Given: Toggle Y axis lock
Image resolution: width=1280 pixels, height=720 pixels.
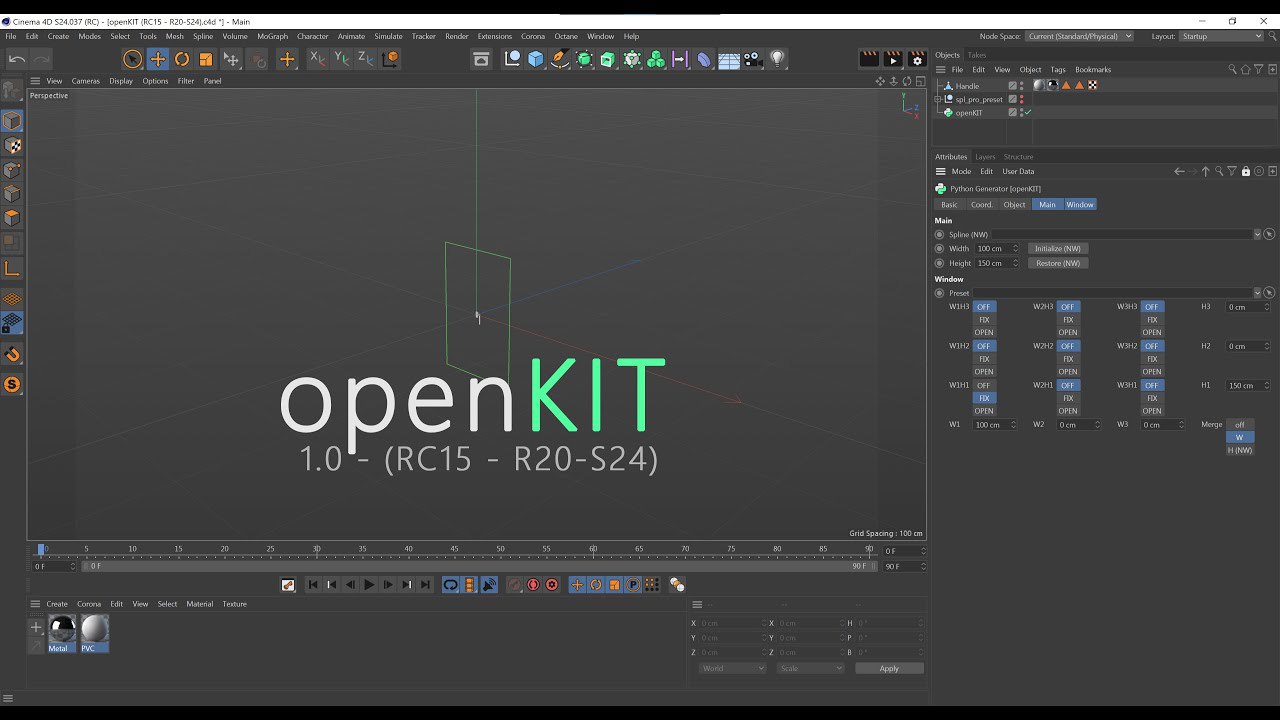Looking at the screenshot, I should pos(342,59).
